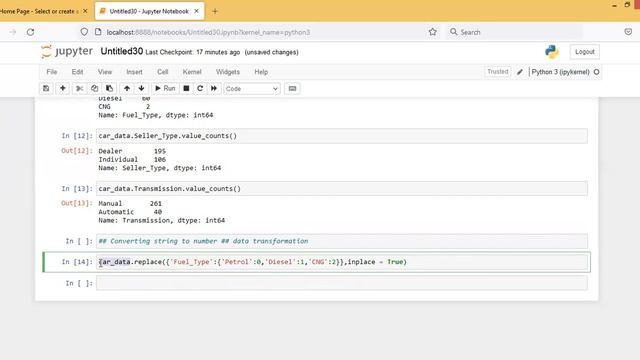This screenshot has height=360, width=640.
Task: Click 'Name: Seller_Type, dtype: int64' text
Action: pyautogui.click(x=160, y=168)
